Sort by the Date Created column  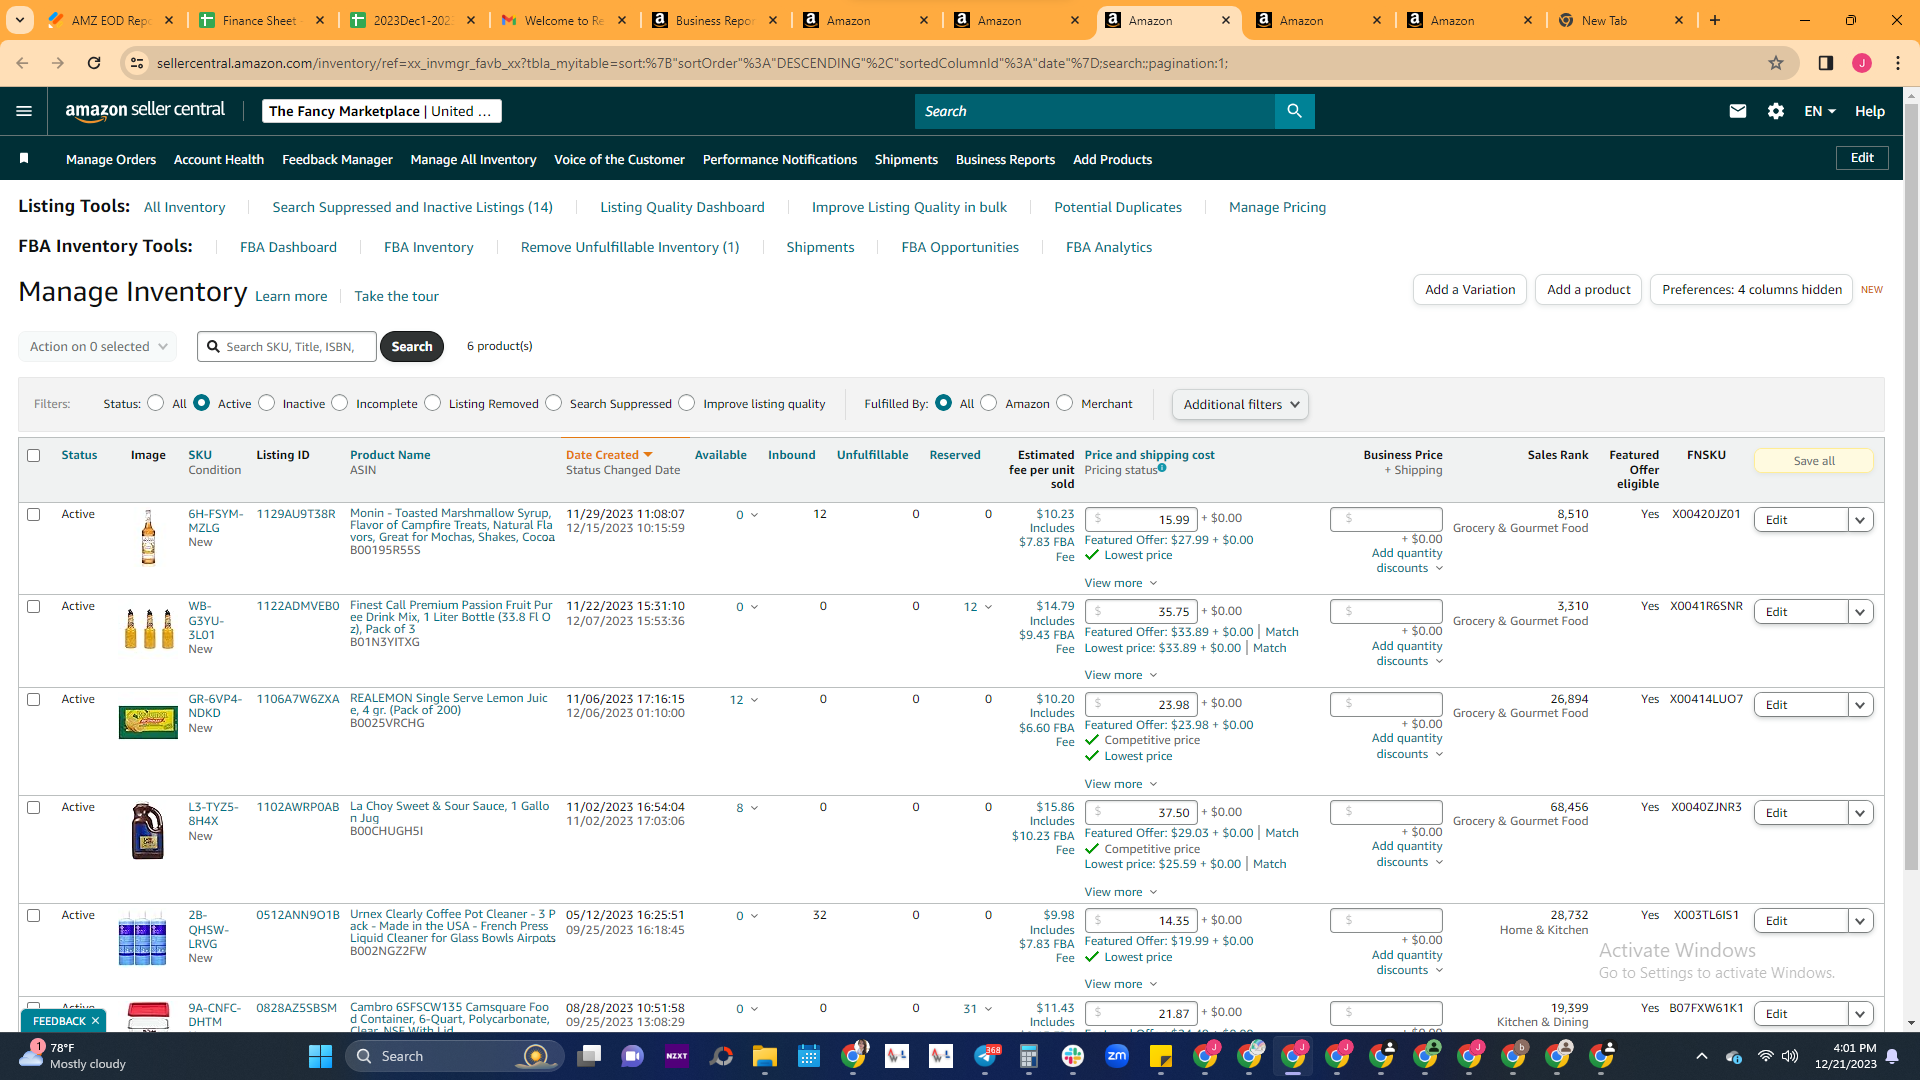[x=609, y=455]
